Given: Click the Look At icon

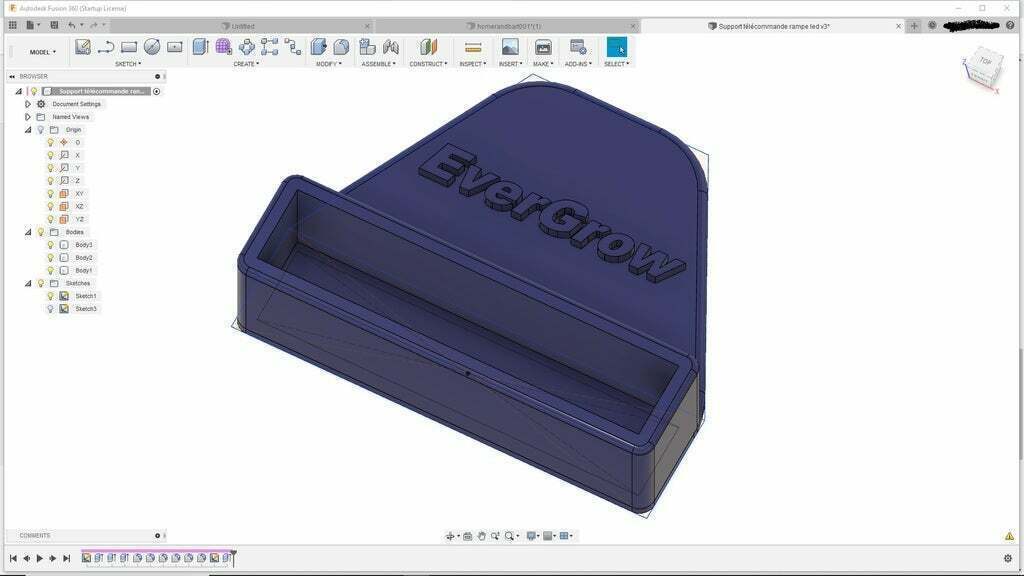Looking at the screenshot, I should pos(468,536).
